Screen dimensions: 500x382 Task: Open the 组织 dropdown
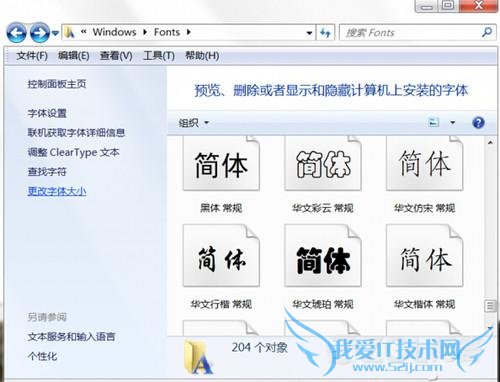tap(194, 123)
